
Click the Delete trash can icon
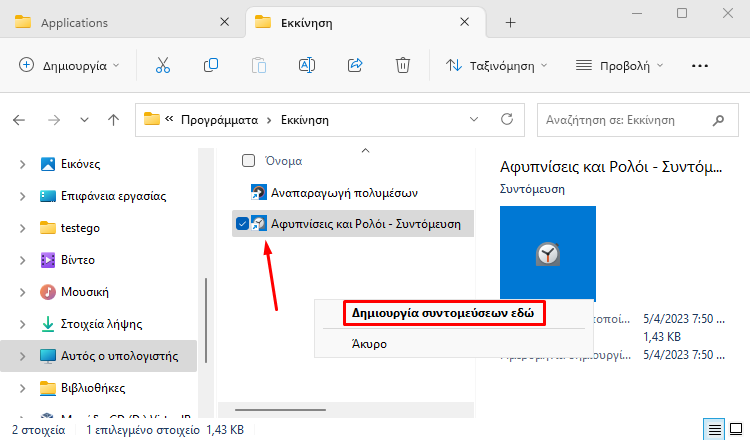point(403,65)
